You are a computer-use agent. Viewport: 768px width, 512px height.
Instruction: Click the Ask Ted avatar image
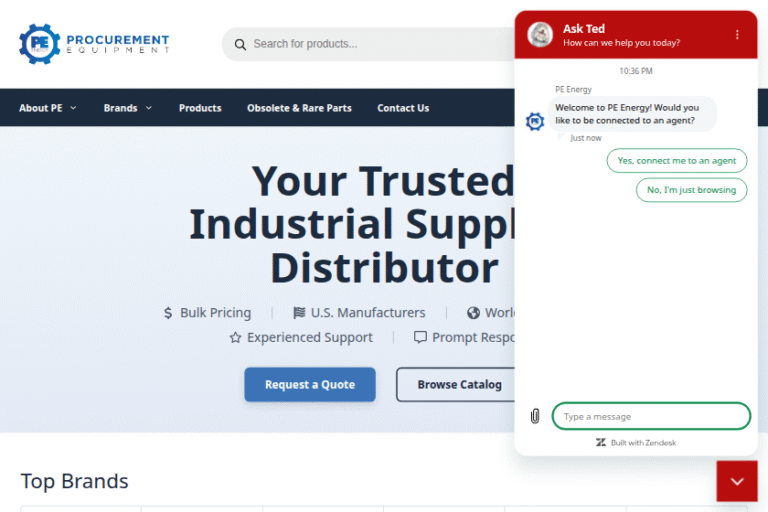540,35
